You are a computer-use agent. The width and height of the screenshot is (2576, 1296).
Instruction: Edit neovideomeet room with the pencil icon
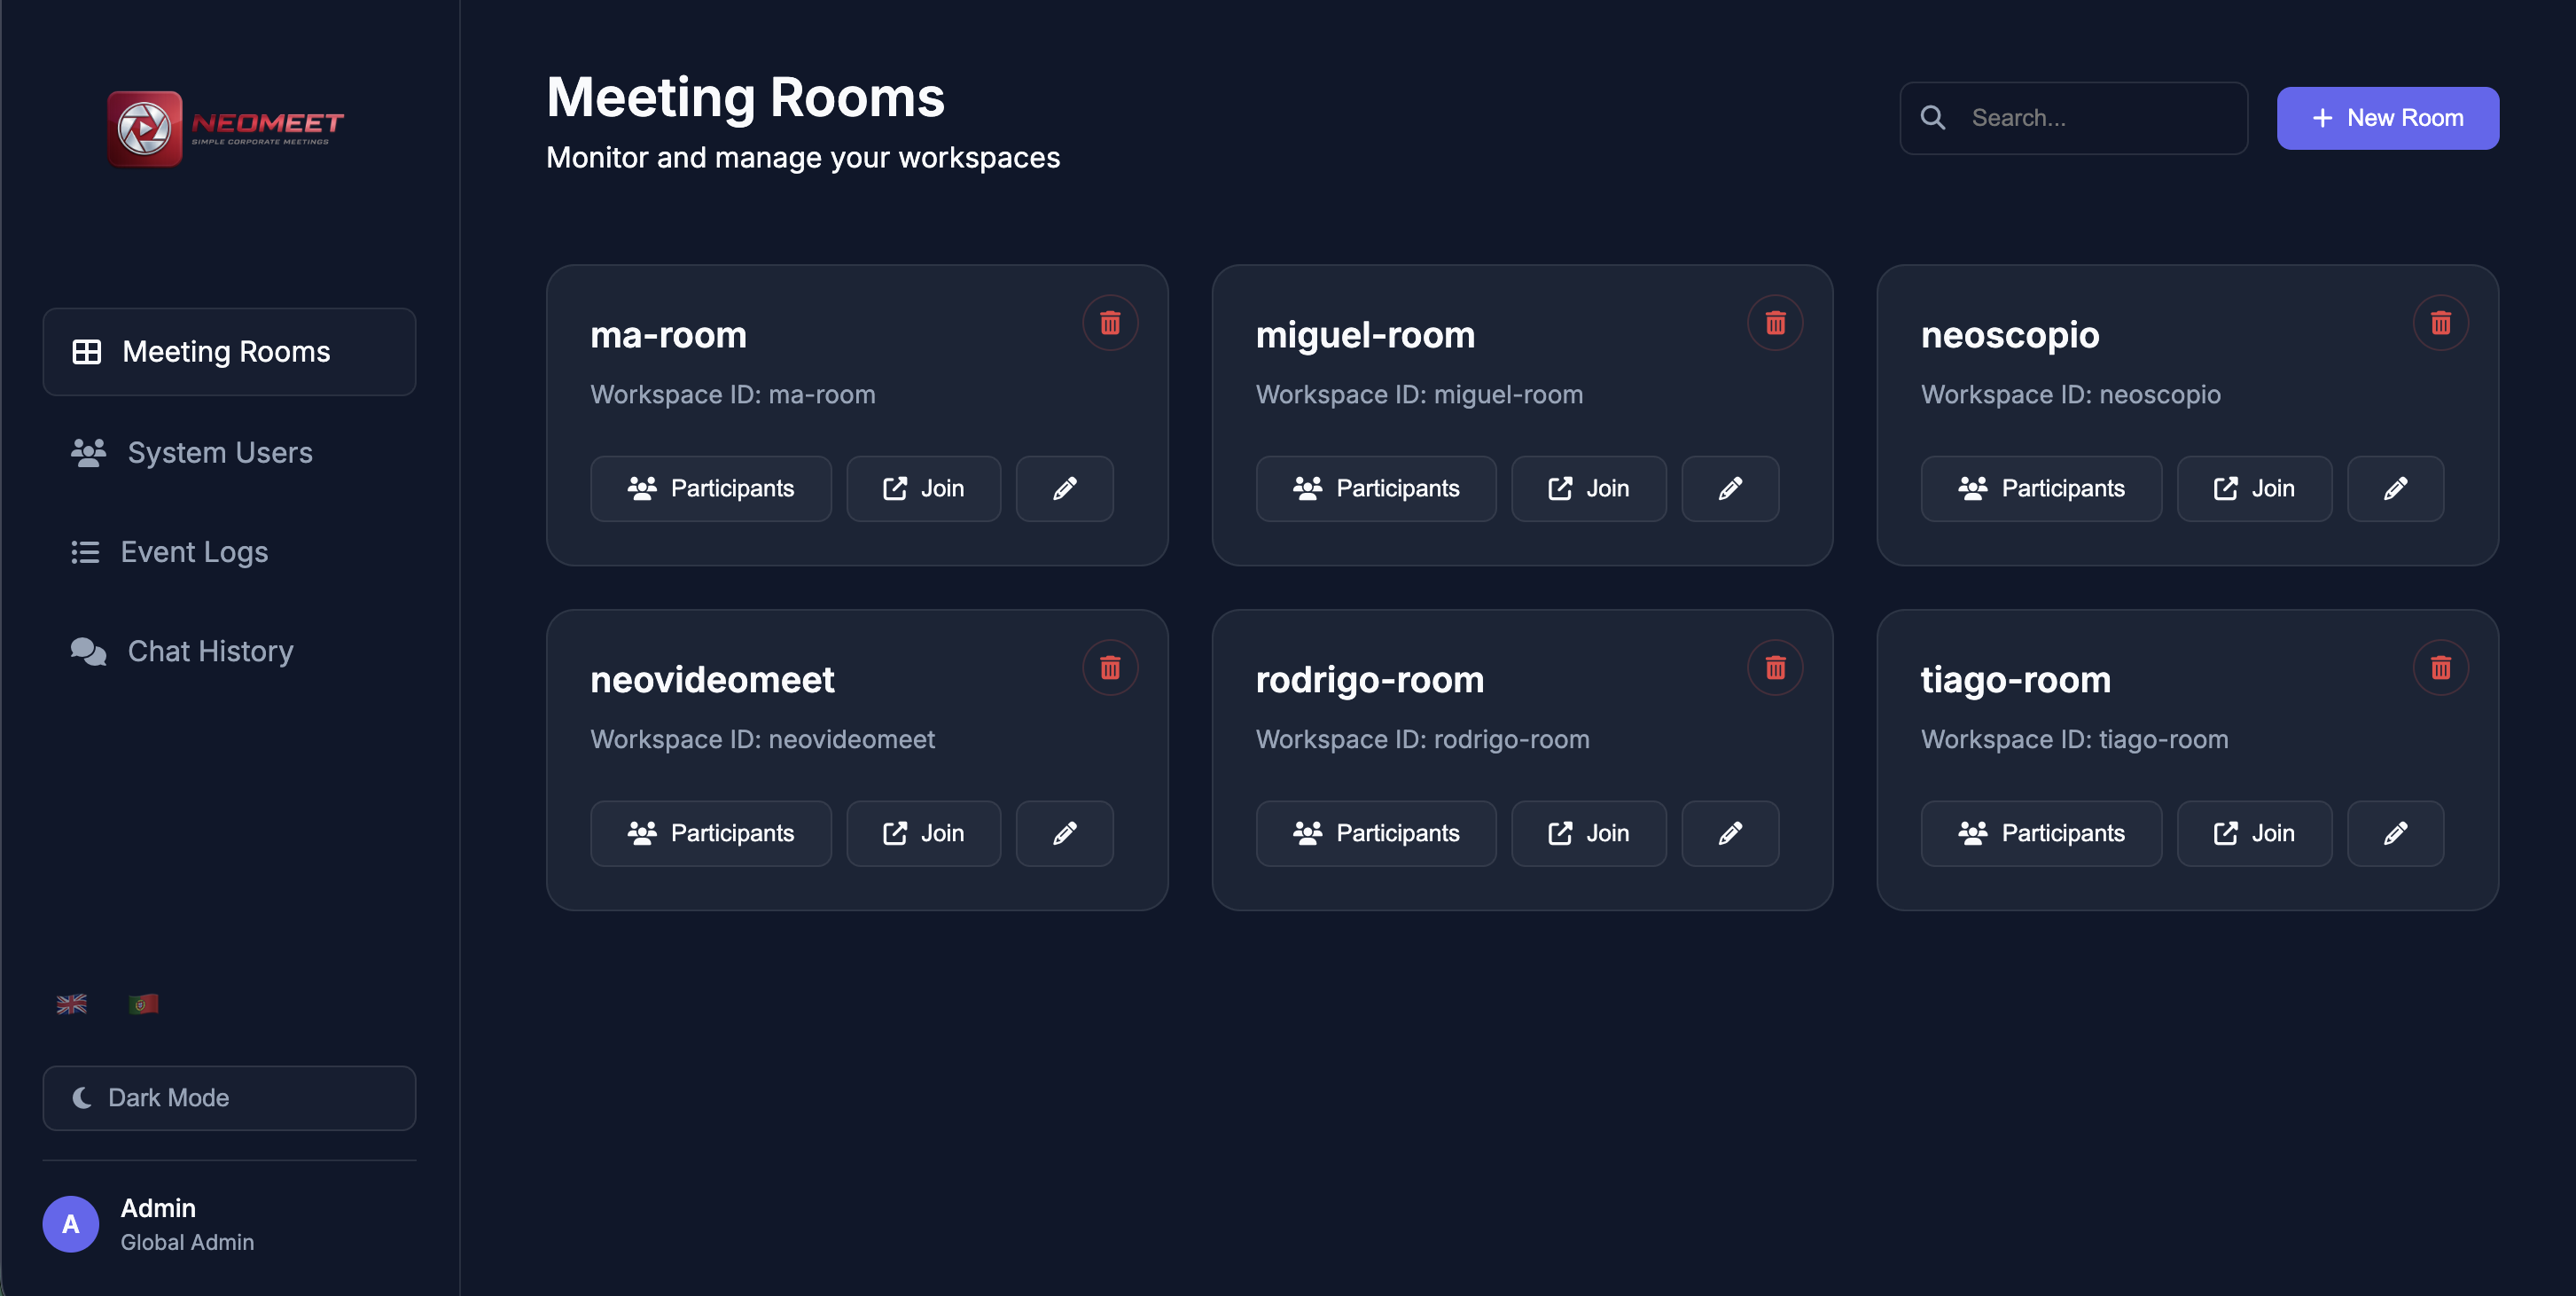(1065, 833)
